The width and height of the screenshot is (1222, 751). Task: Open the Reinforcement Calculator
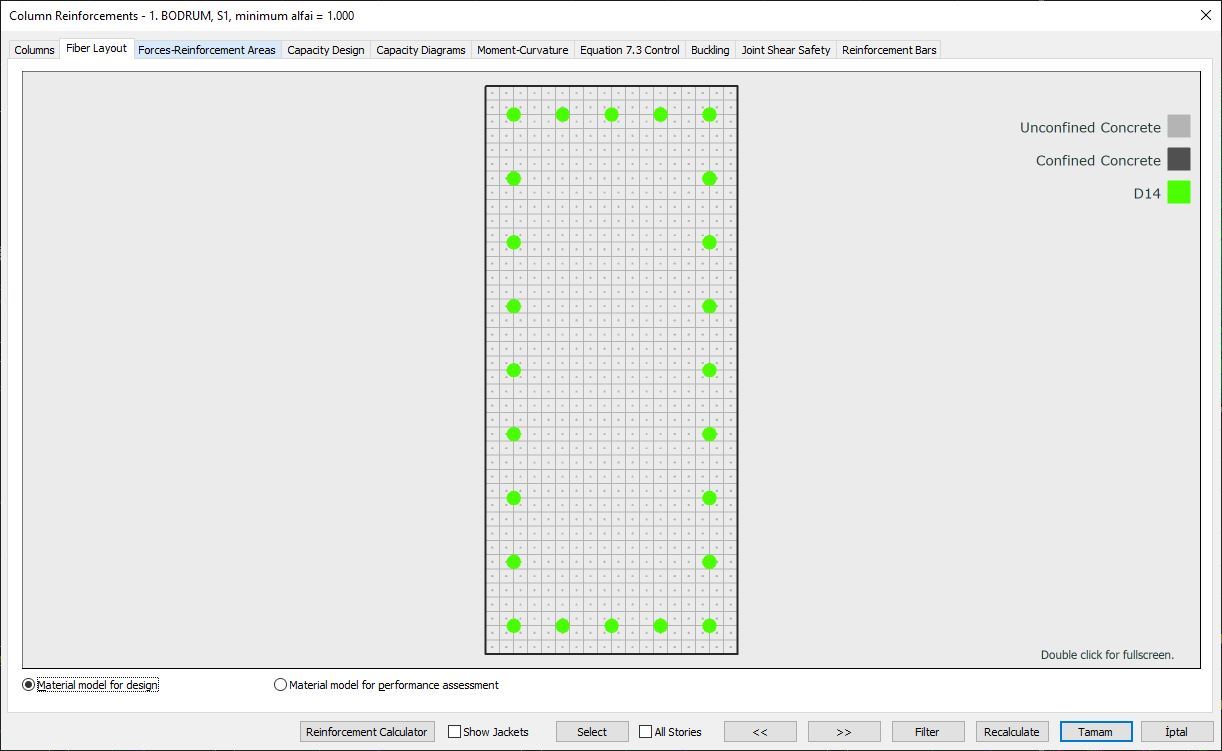coord(367,731)
